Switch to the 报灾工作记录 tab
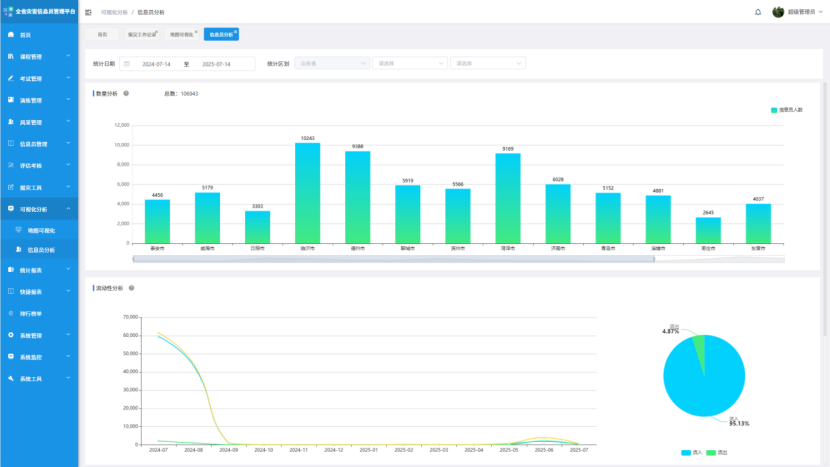Viewport: 830px width, 467px height. click(x=141, y=34)
